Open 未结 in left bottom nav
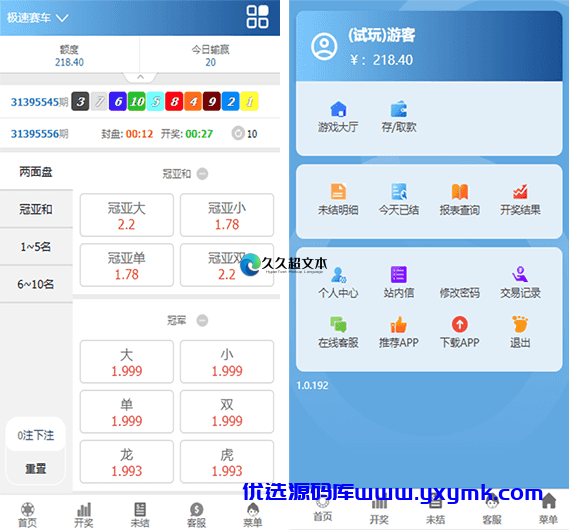 coord(140,515)
